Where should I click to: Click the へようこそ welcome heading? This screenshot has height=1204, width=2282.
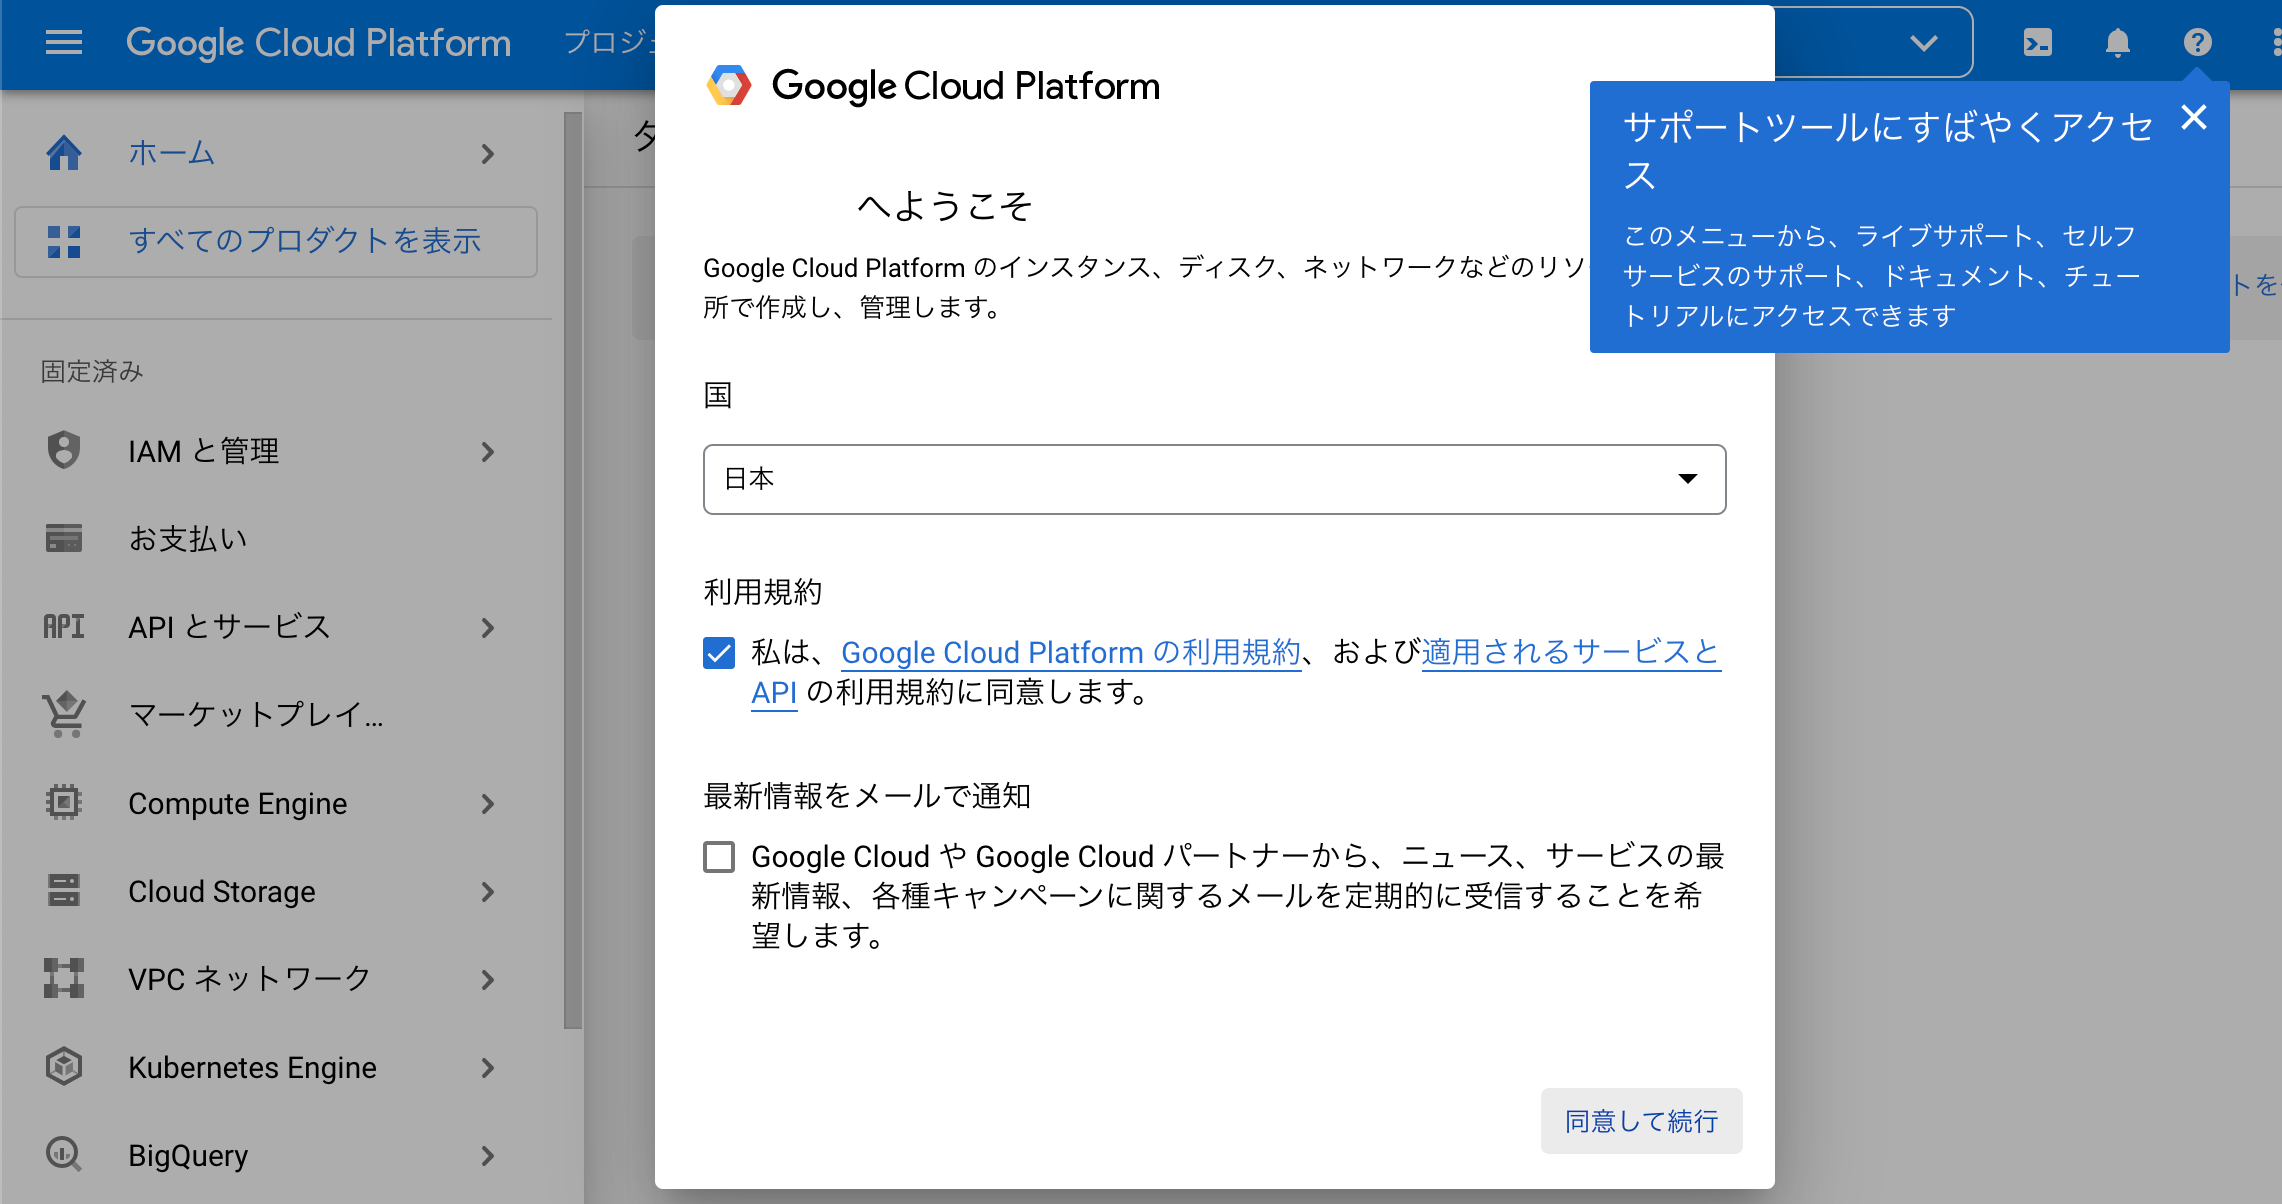[x=945, y=206]
